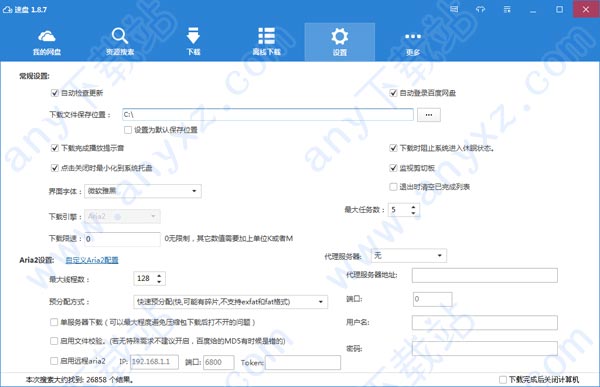Click the 常规设置 section heading
This screenshot has height=387, width=600.
pyautogui.click(x=34, y=76)
